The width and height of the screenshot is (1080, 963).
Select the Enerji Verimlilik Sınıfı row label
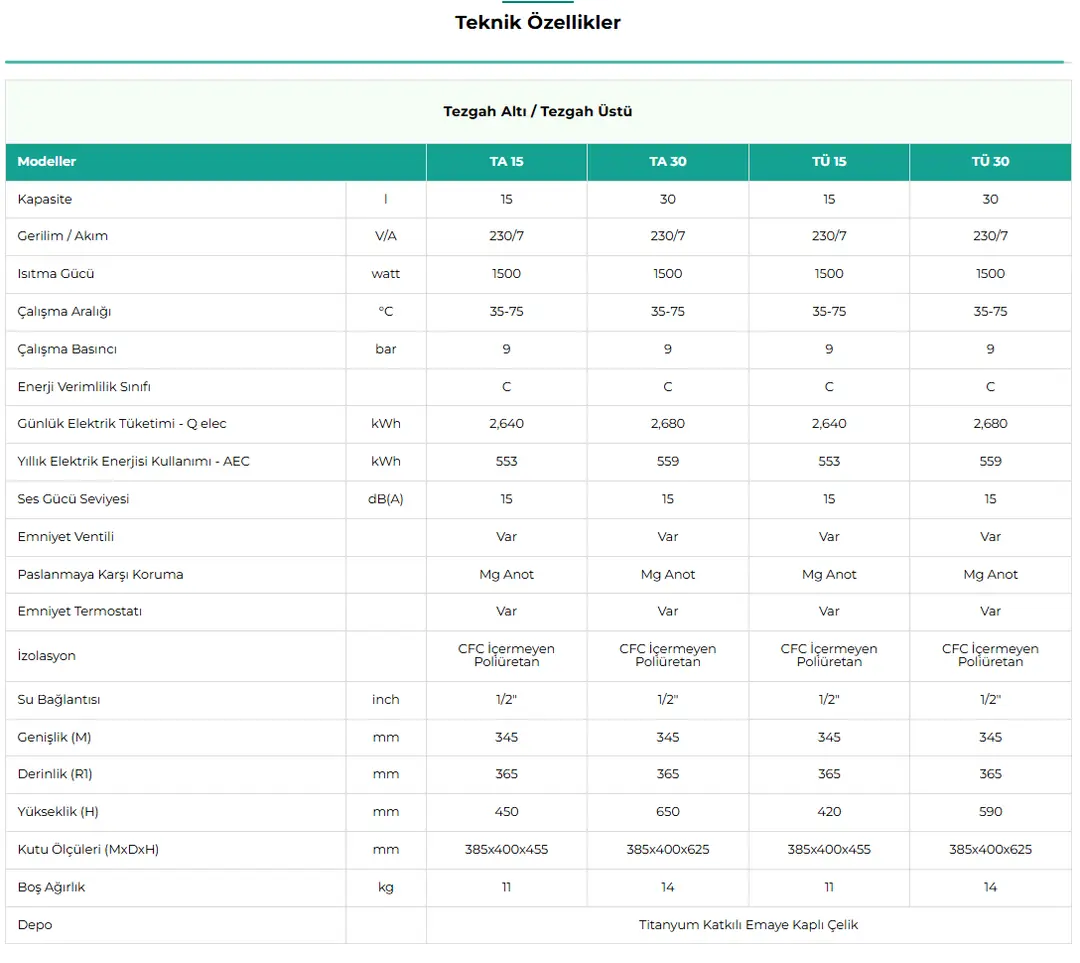click(84, 386)
